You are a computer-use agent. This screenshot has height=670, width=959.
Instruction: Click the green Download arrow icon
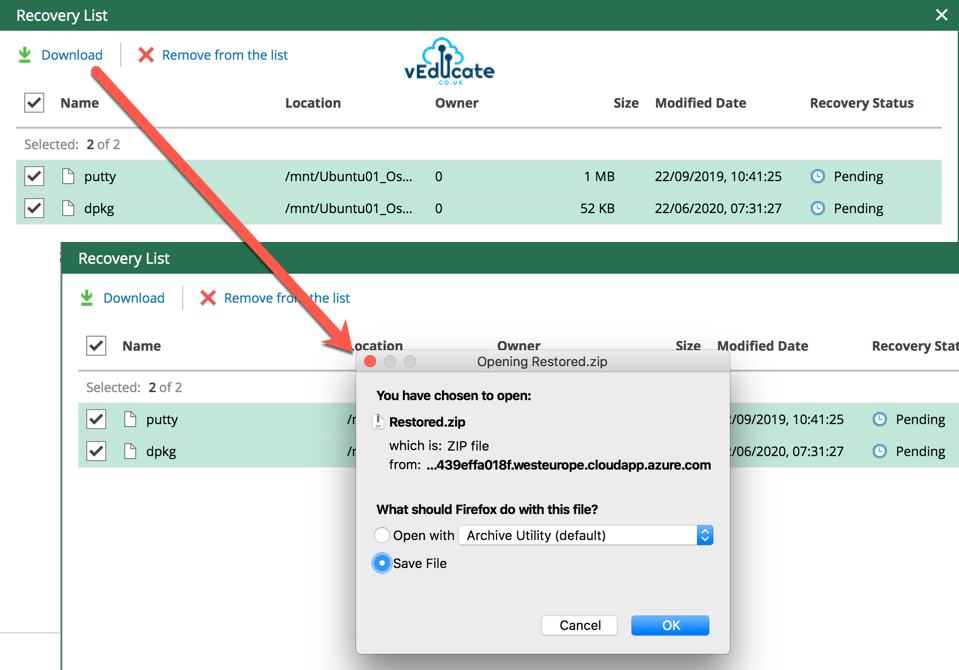click(23, 55)
